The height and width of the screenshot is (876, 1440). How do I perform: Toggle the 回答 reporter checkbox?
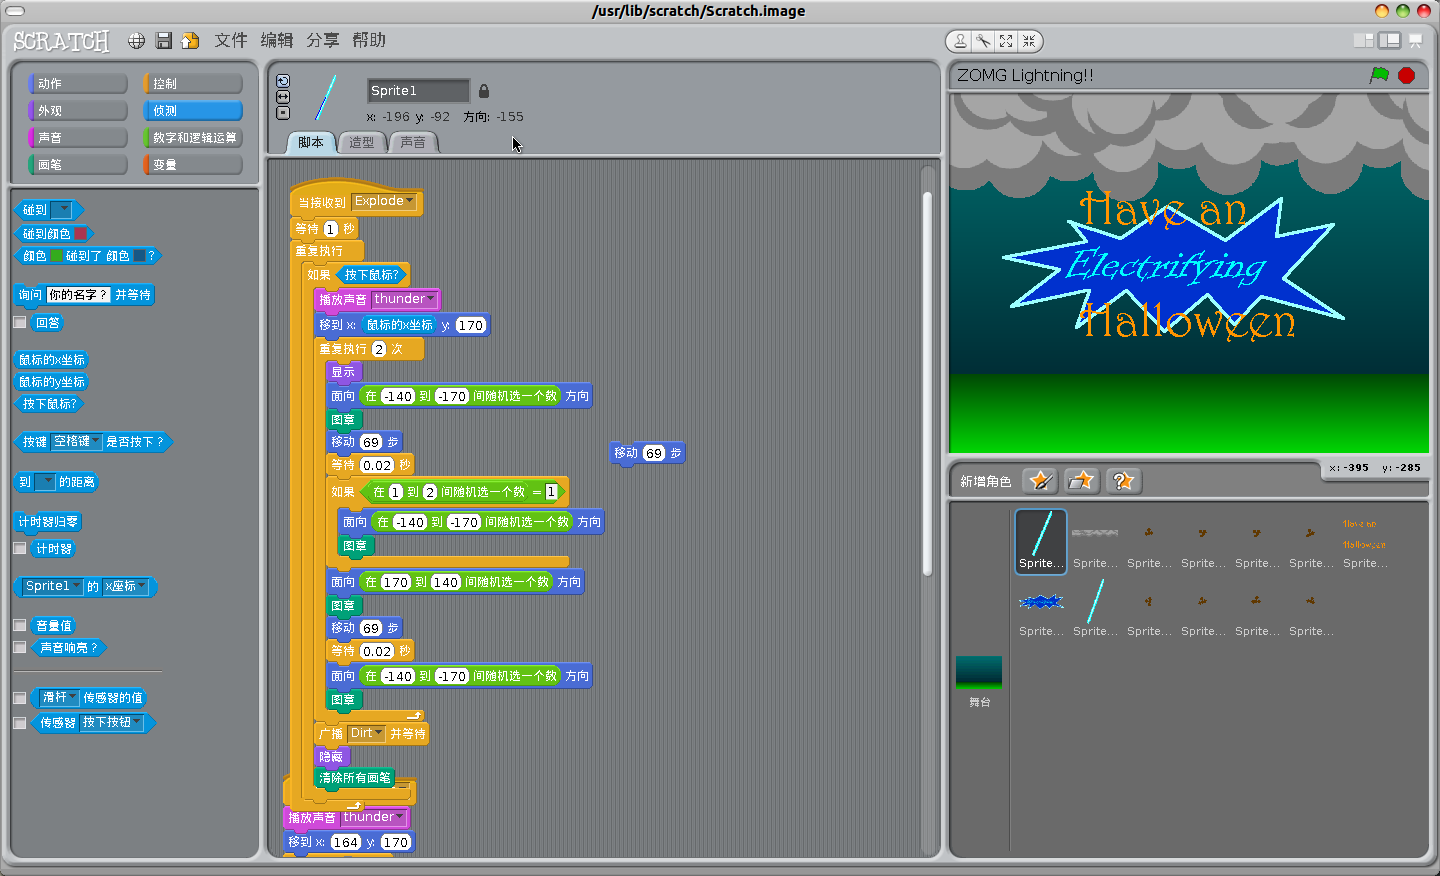pos(19,322)
